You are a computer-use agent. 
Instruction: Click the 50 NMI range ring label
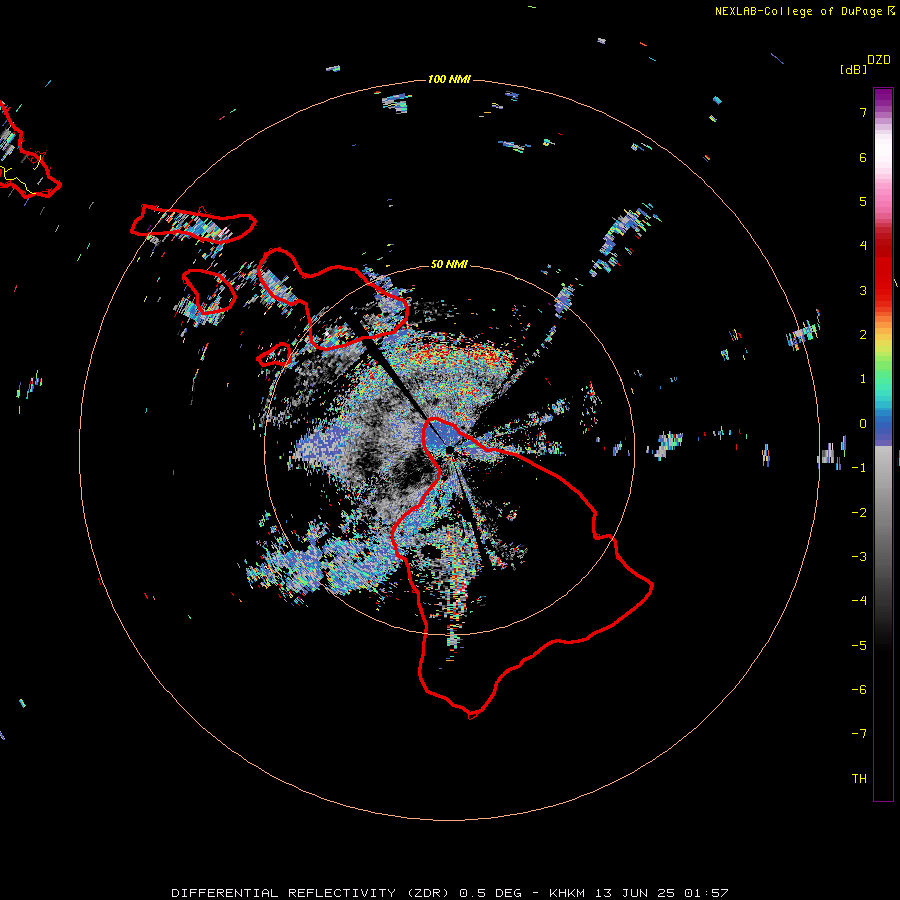tap(449, 264)
